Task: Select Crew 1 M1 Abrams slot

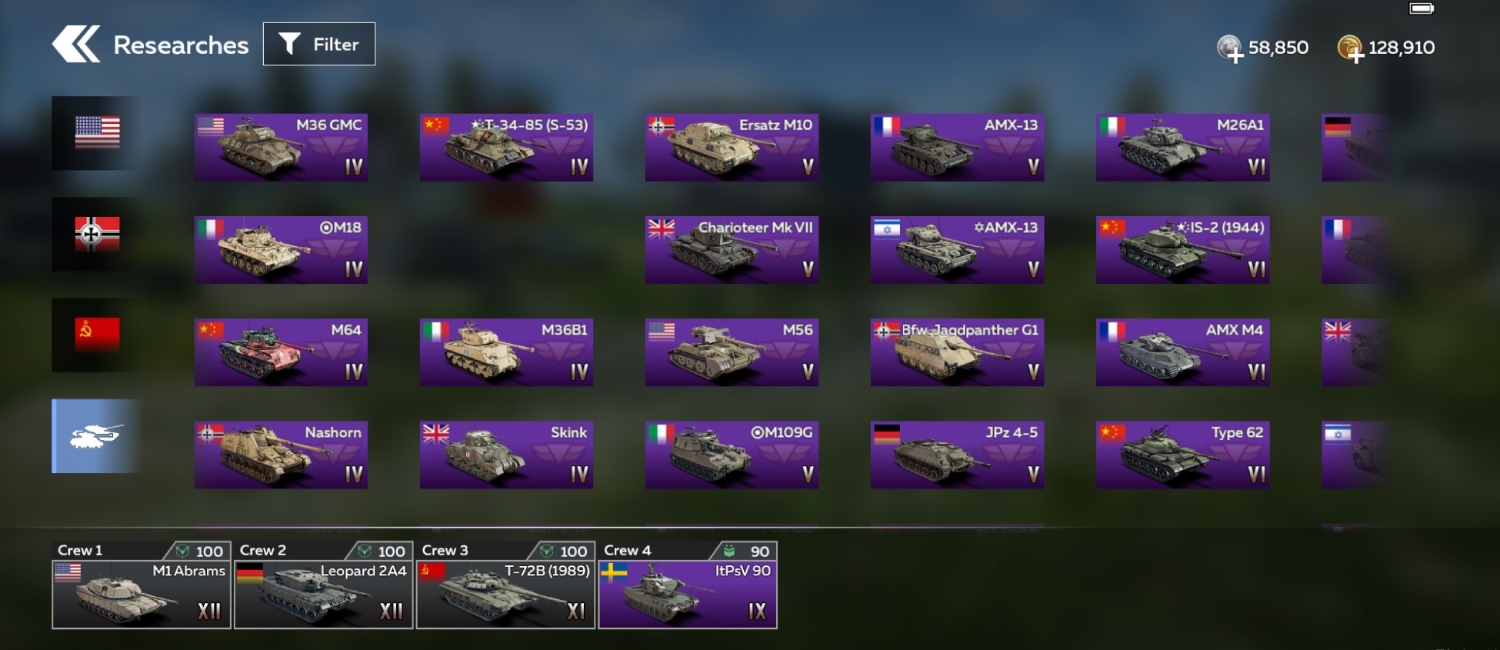Action: tap(141, 585)
